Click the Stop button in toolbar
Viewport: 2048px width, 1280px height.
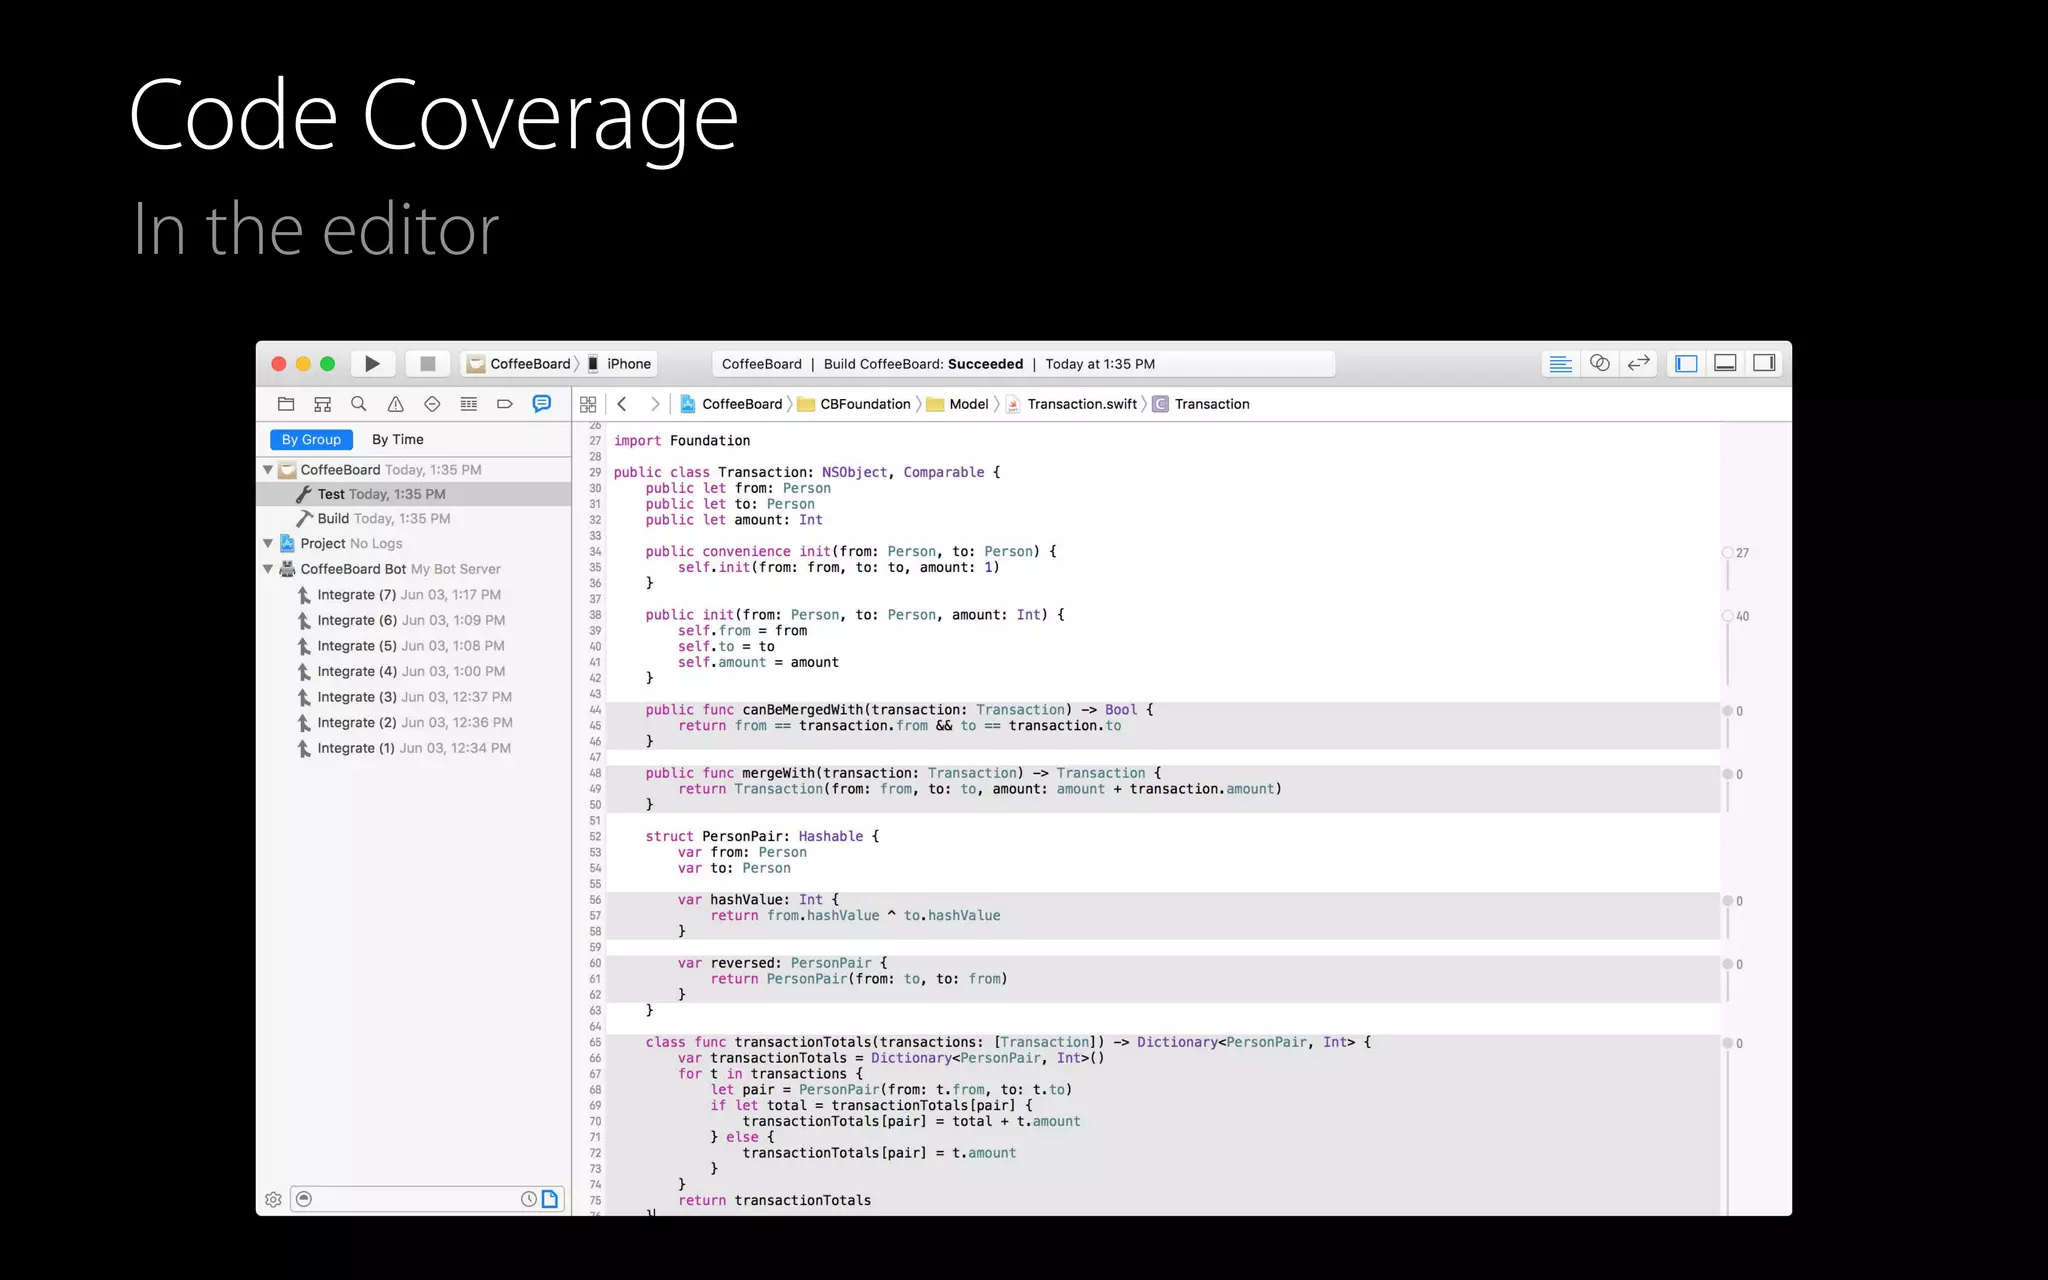[x=427, y=364]
